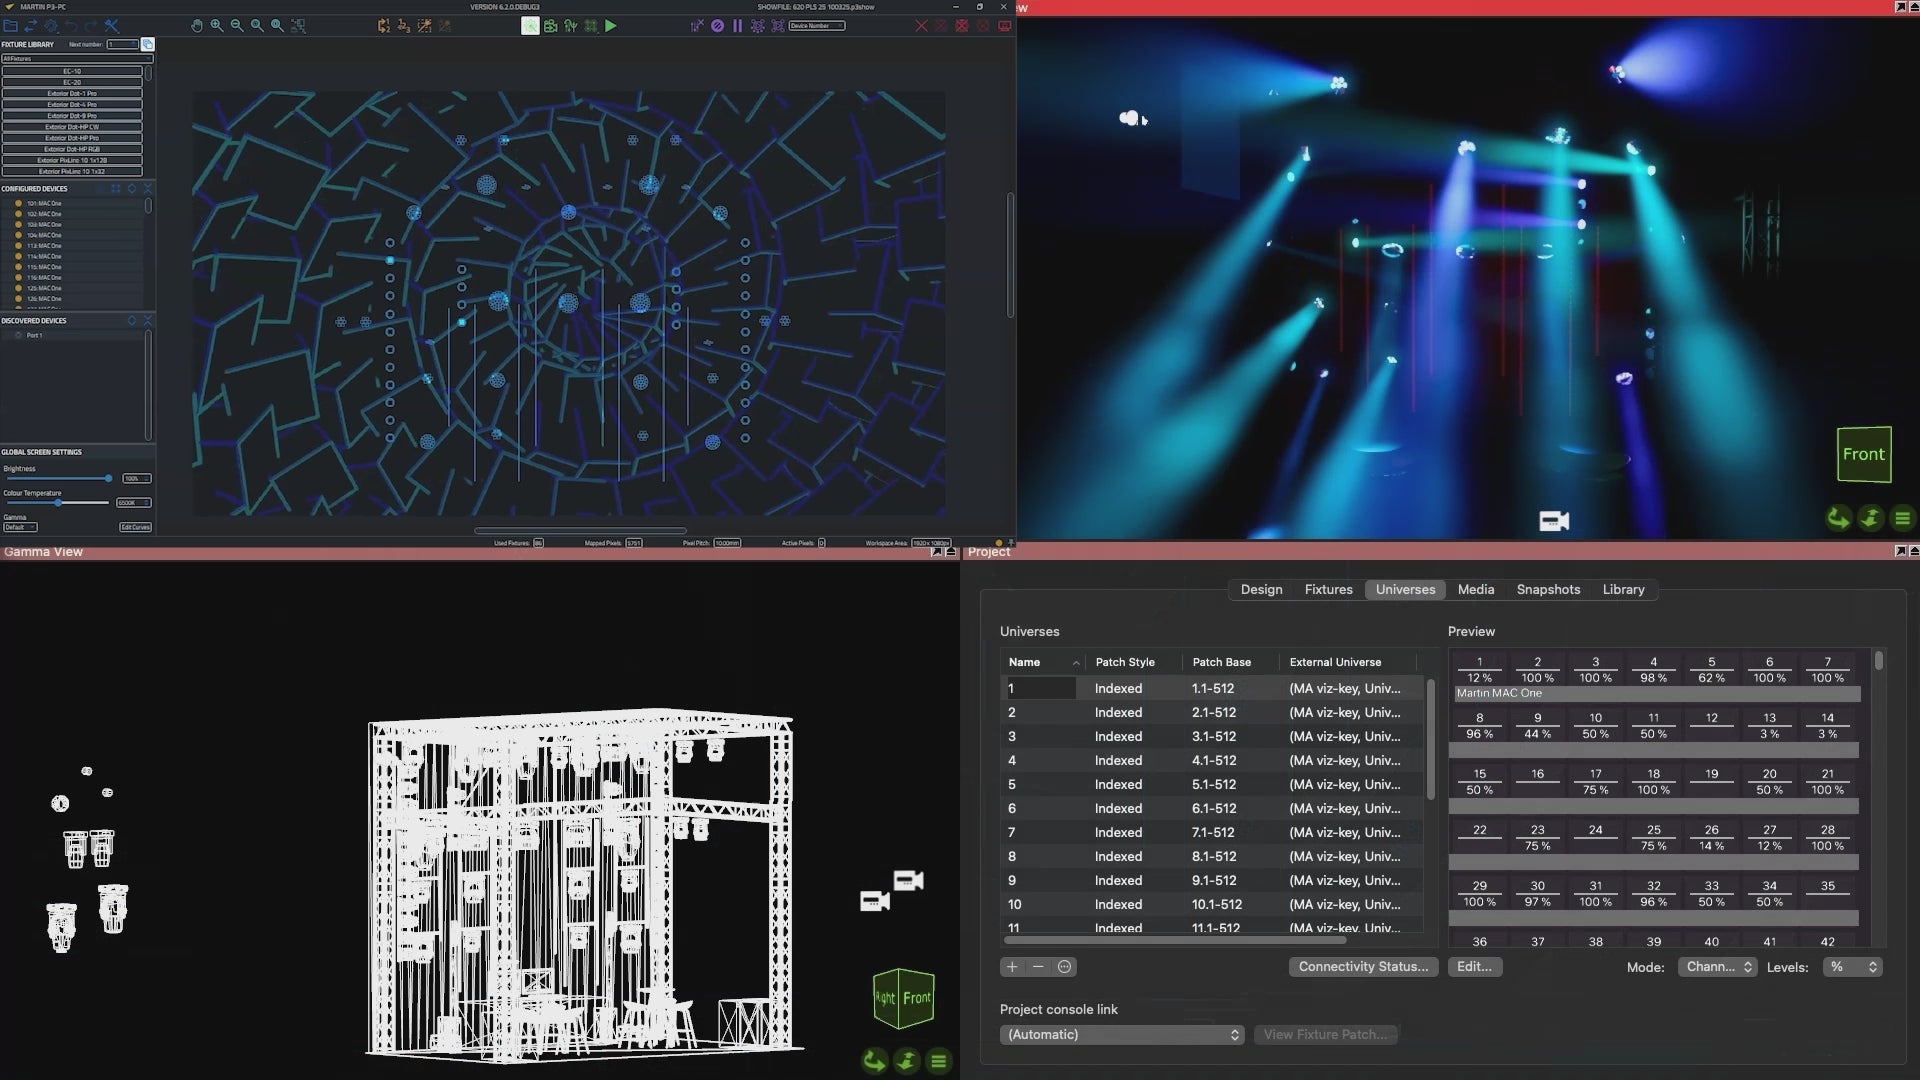The width and height of the screenshot is (1920, 1080).
Task: Click the wrench settings tool icon
Action: [112, 26]
